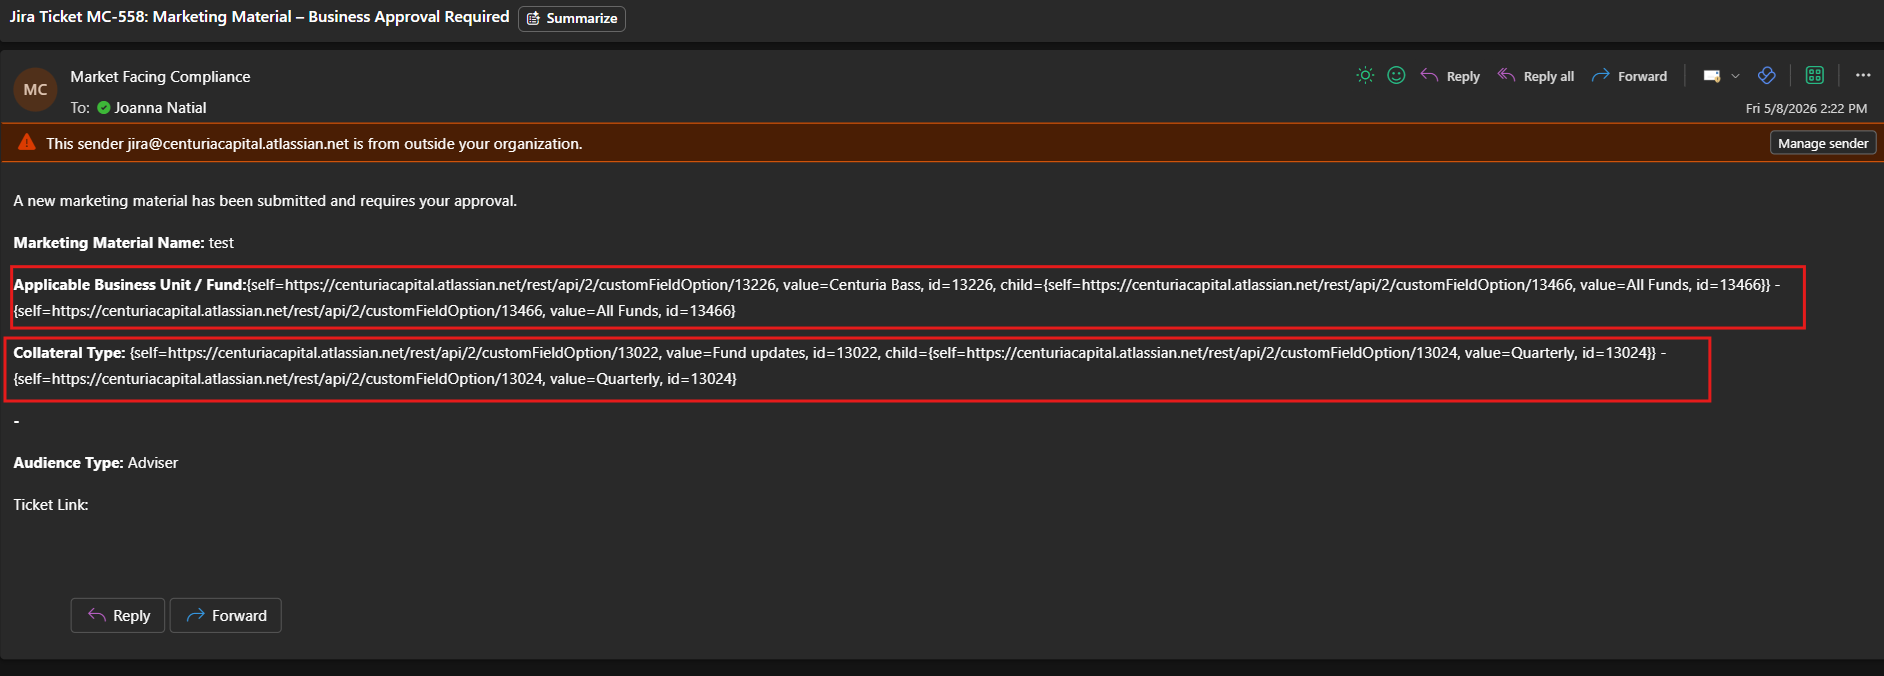
Task: Click the jira@centuriacapital.atlassian.net address in the banner
Action: 238,144
